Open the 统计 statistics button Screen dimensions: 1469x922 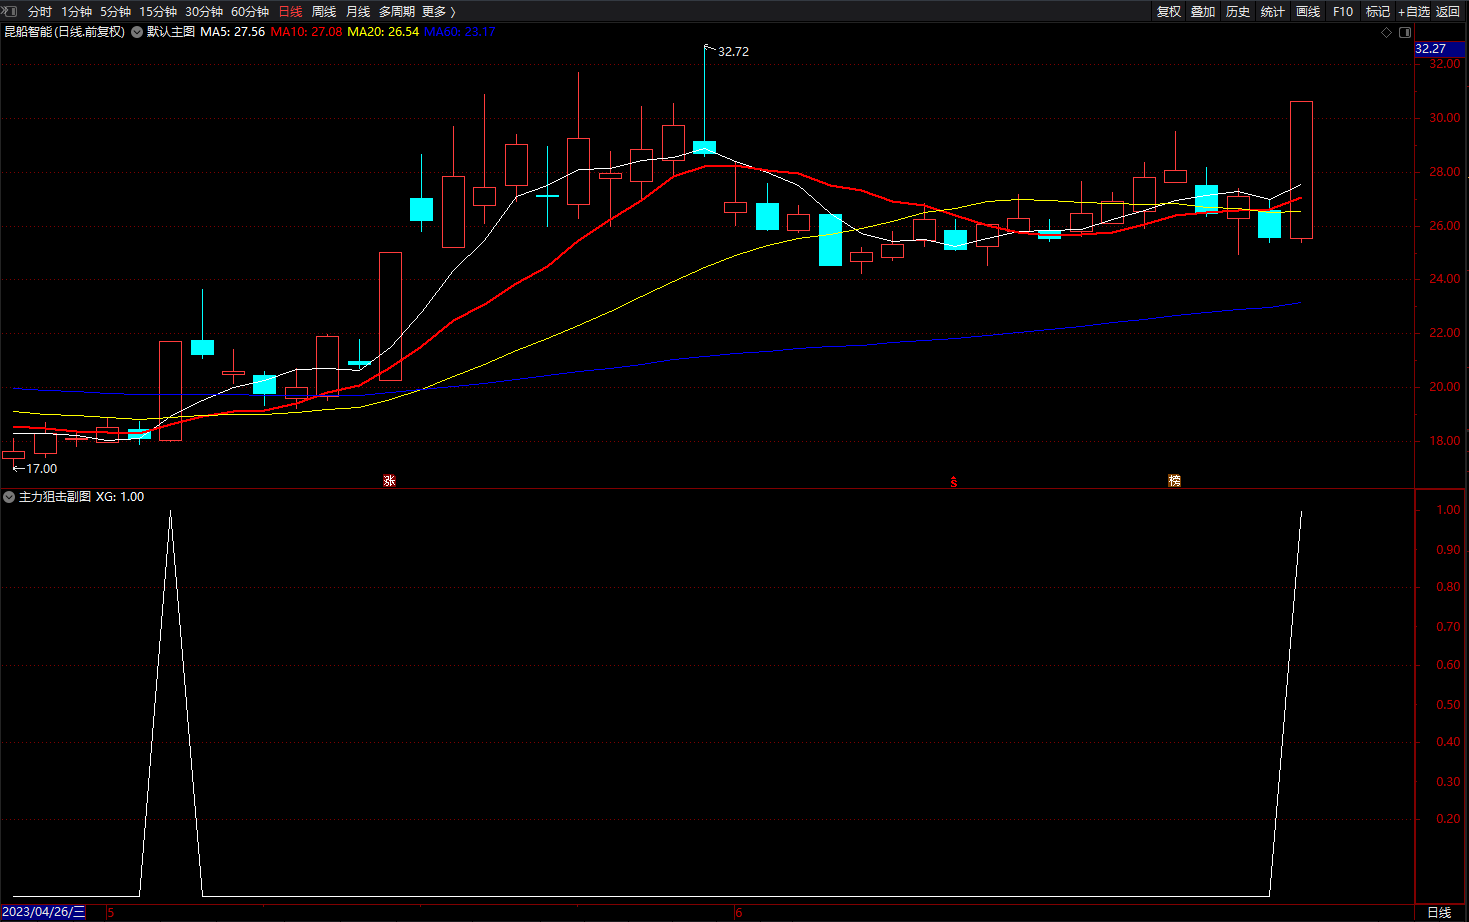click(1273, 12)
